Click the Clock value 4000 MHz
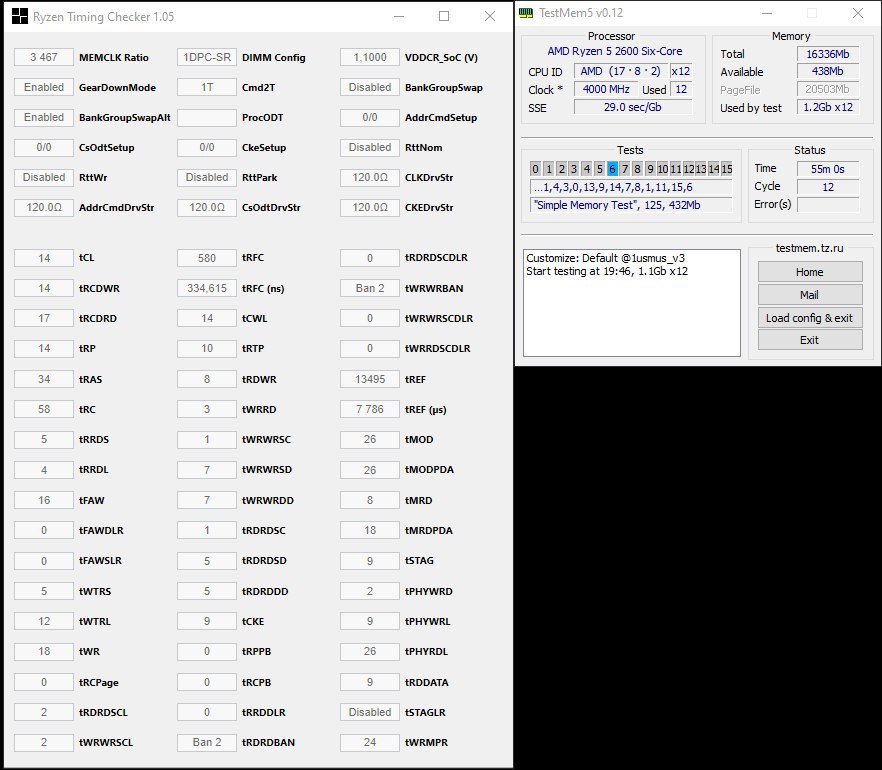Viewport: 882px width, 770px height. [x=606, y=89]
